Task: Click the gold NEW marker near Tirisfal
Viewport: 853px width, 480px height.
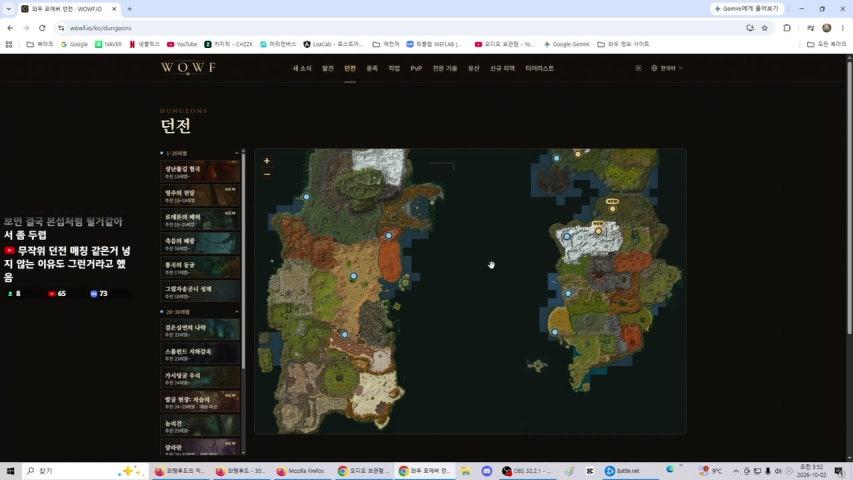Action: pyautogui.click(x=613, y=208)
